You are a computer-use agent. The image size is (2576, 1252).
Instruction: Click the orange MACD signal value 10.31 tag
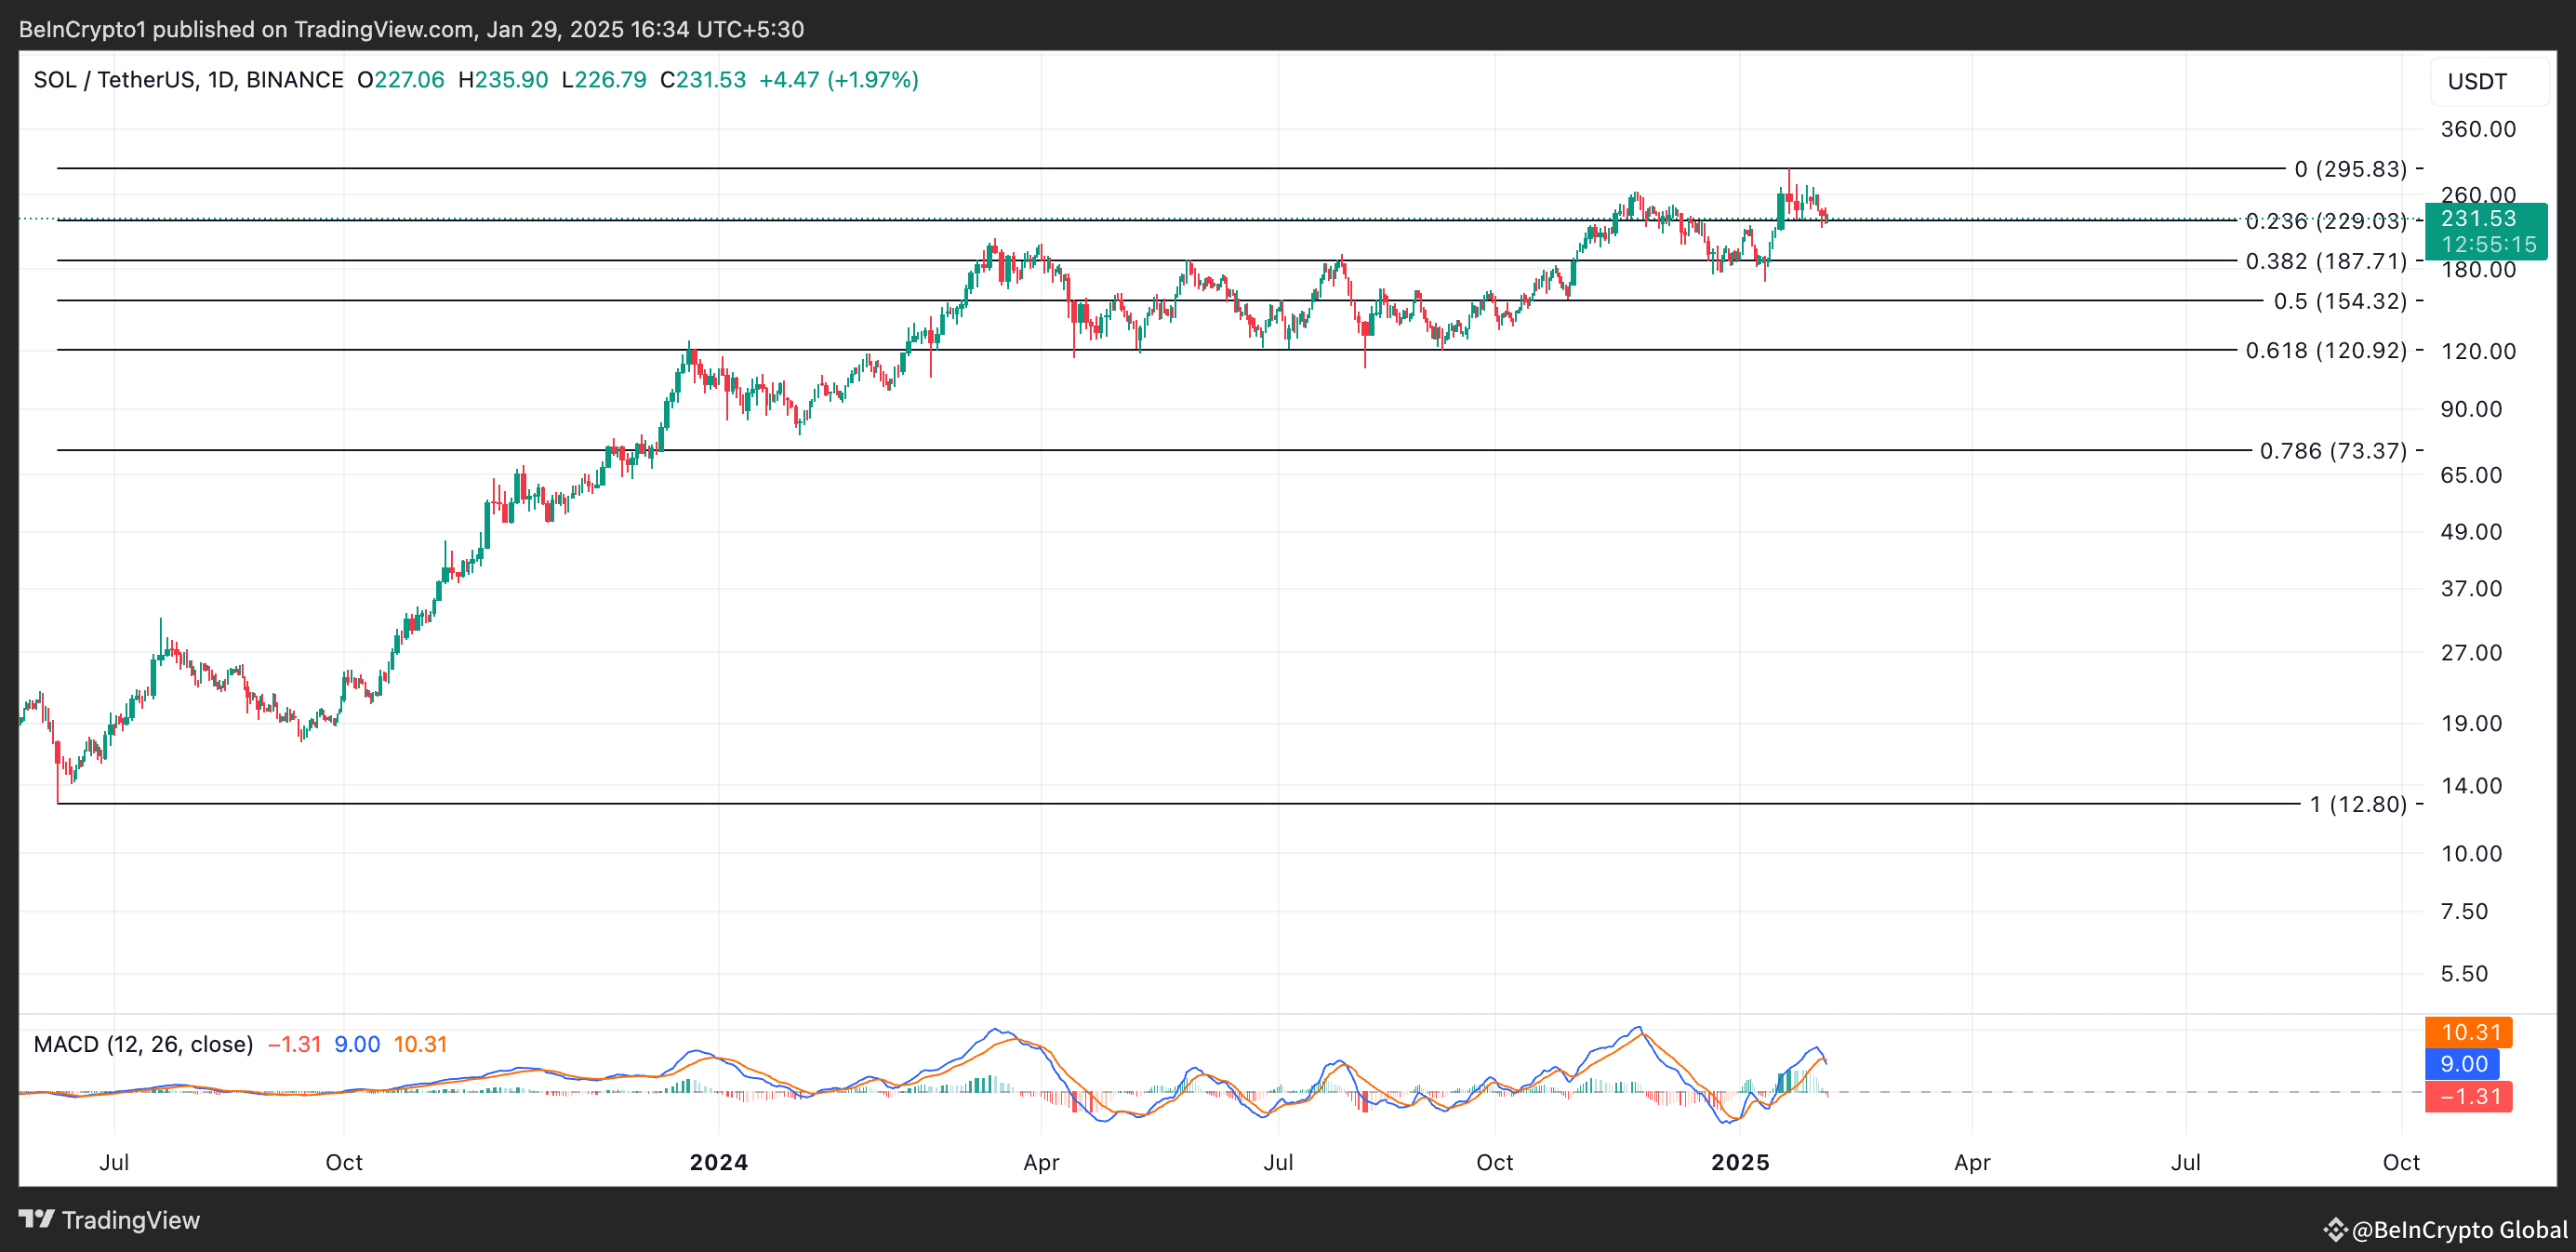2470,1032
